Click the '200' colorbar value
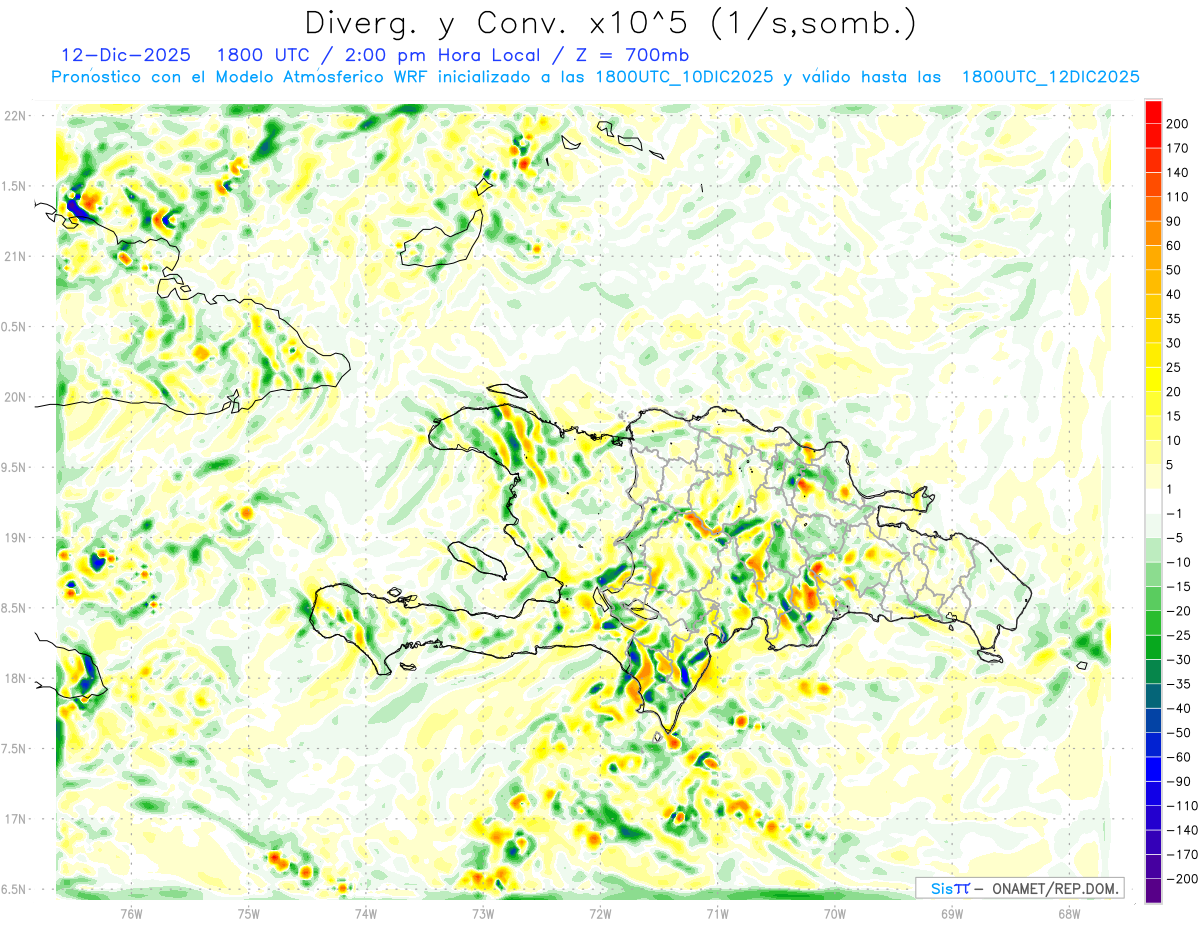Viewport: 1200px width, 927px height. (x=1177, y=124)
